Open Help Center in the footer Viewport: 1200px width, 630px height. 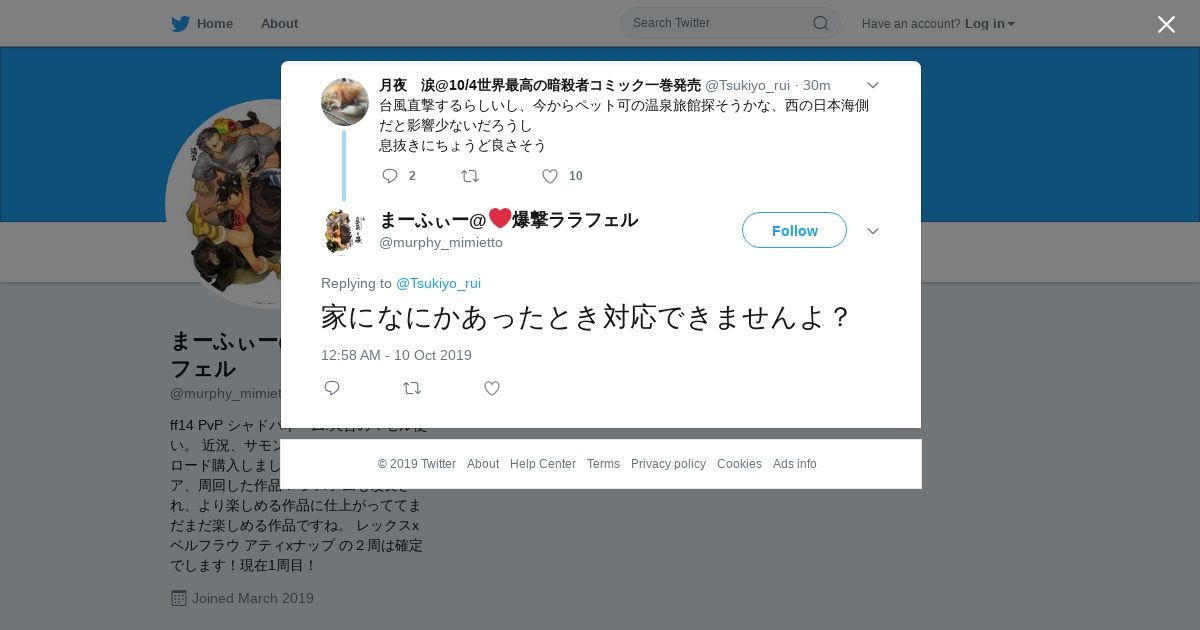pos(543,464)
